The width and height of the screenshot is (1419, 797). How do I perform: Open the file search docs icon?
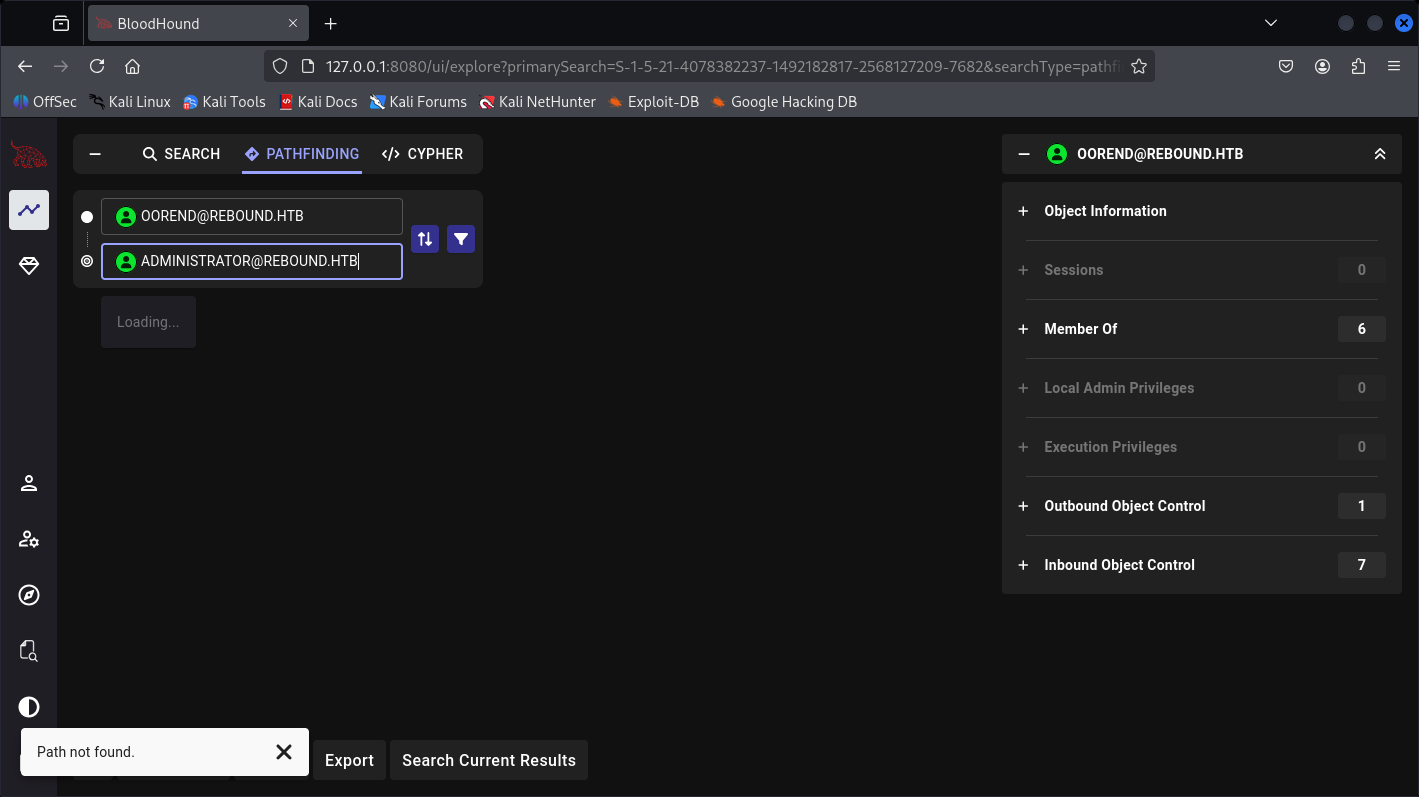click(x=29, y=651)
